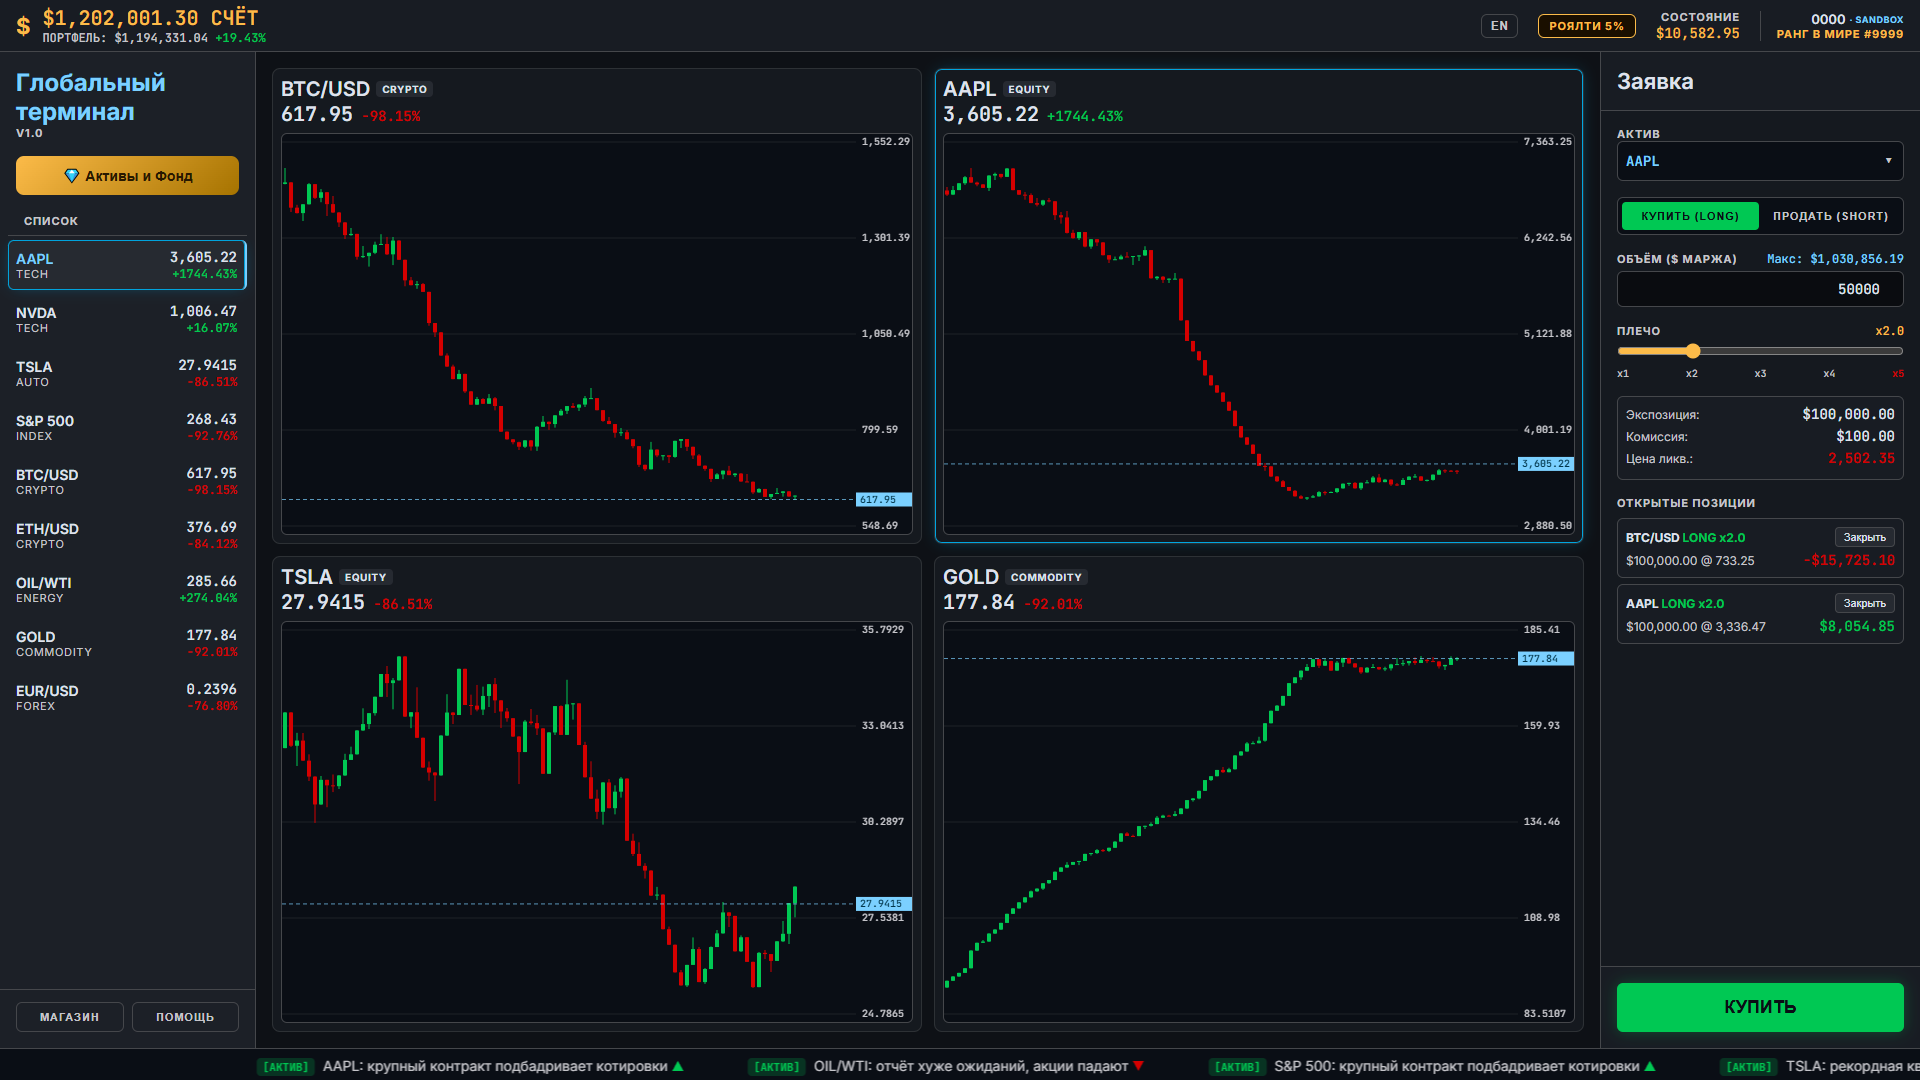Click the green up arrow after S&P 500 news
This screenshot has height=1080, width=1920.
[x=1650, y=1066]
